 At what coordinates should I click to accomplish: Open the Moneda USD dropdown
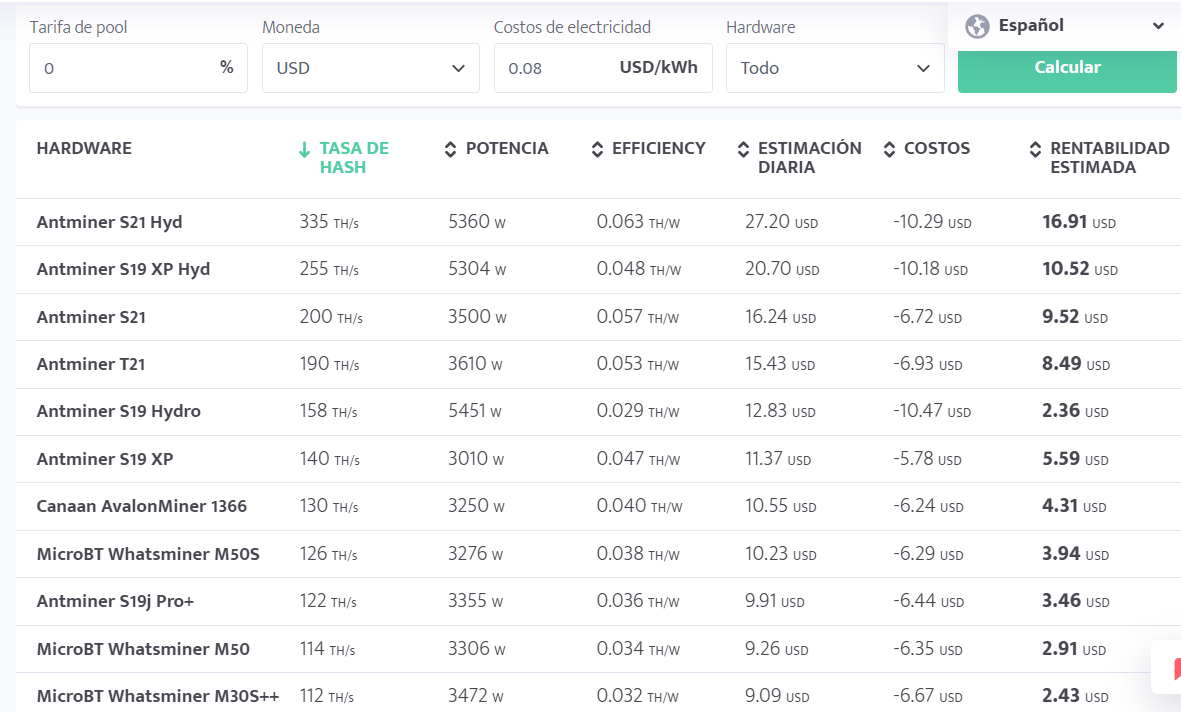click(371, 68)
